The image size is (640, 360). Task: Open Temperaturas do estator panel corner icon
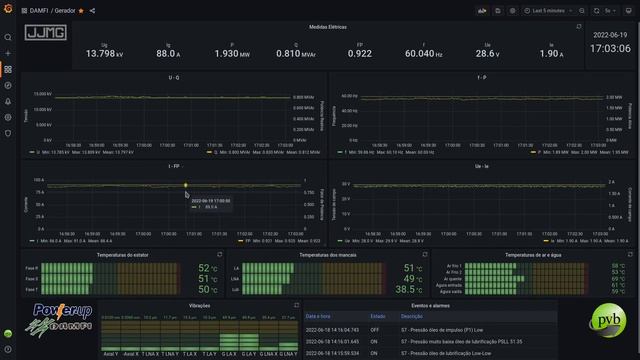coord(220,255)
